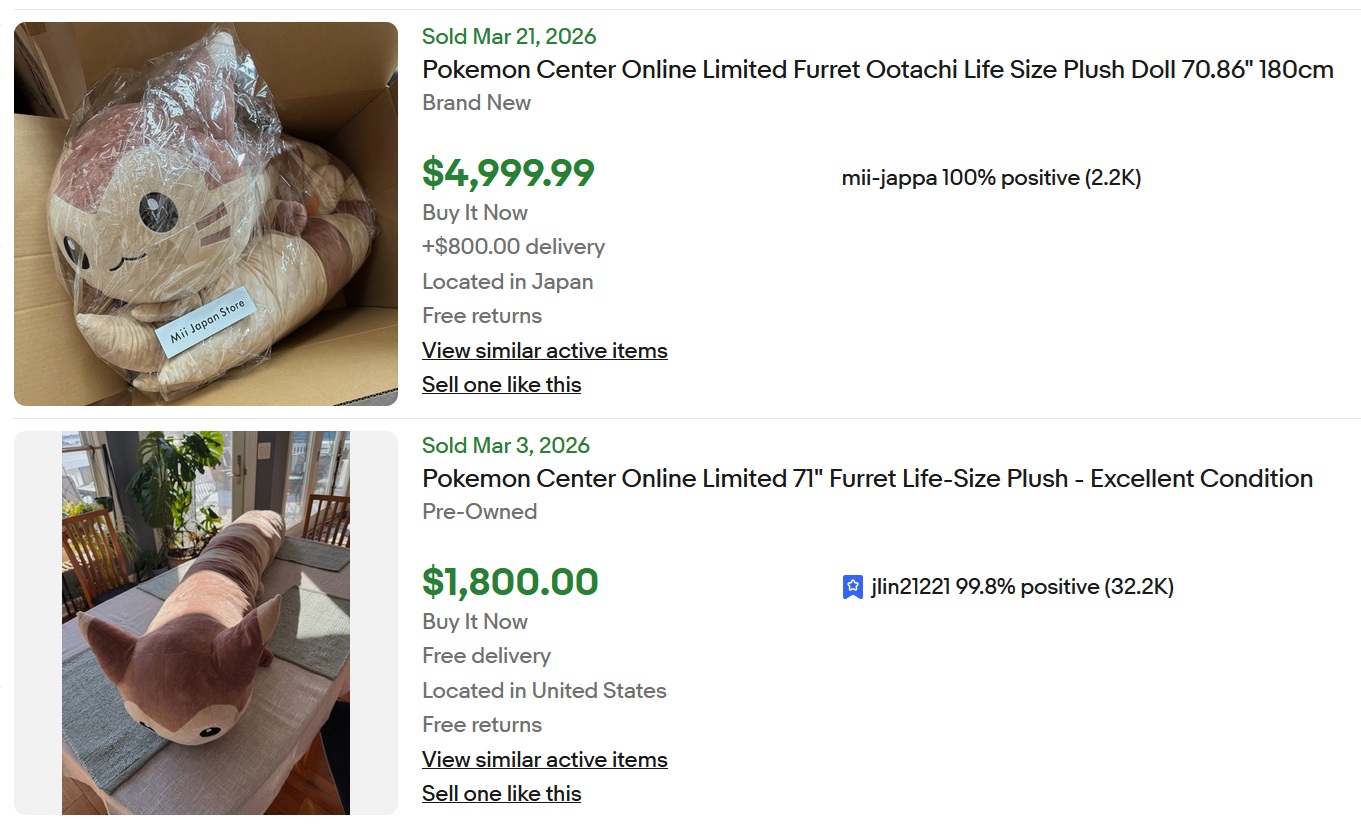Image resolution: width=1361 pixels, height=824 pixels.
Task: Open the boxed Furret plush listing photo
Action: [x=206, y=214]
